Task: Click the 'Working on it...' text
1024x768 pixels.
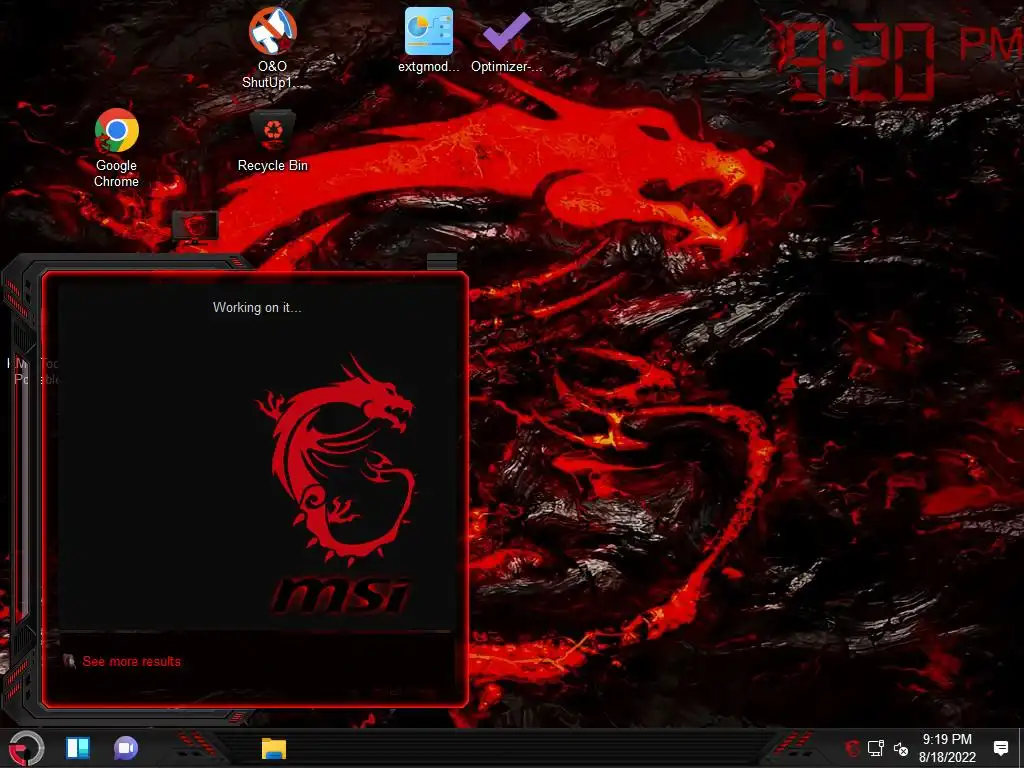Action: pos(257,307)
